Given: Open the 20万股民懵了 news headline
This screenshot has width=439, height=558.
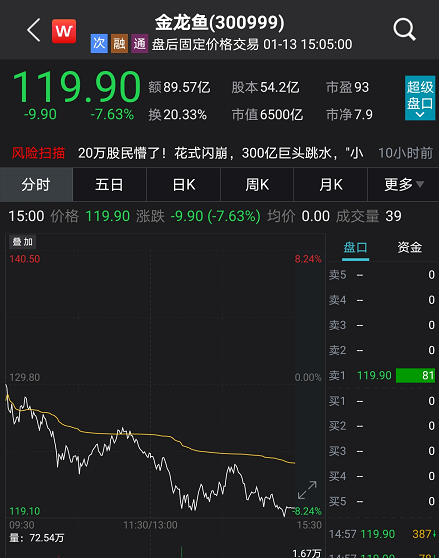Looking at the screenshot, I should (x=221, y=153).
